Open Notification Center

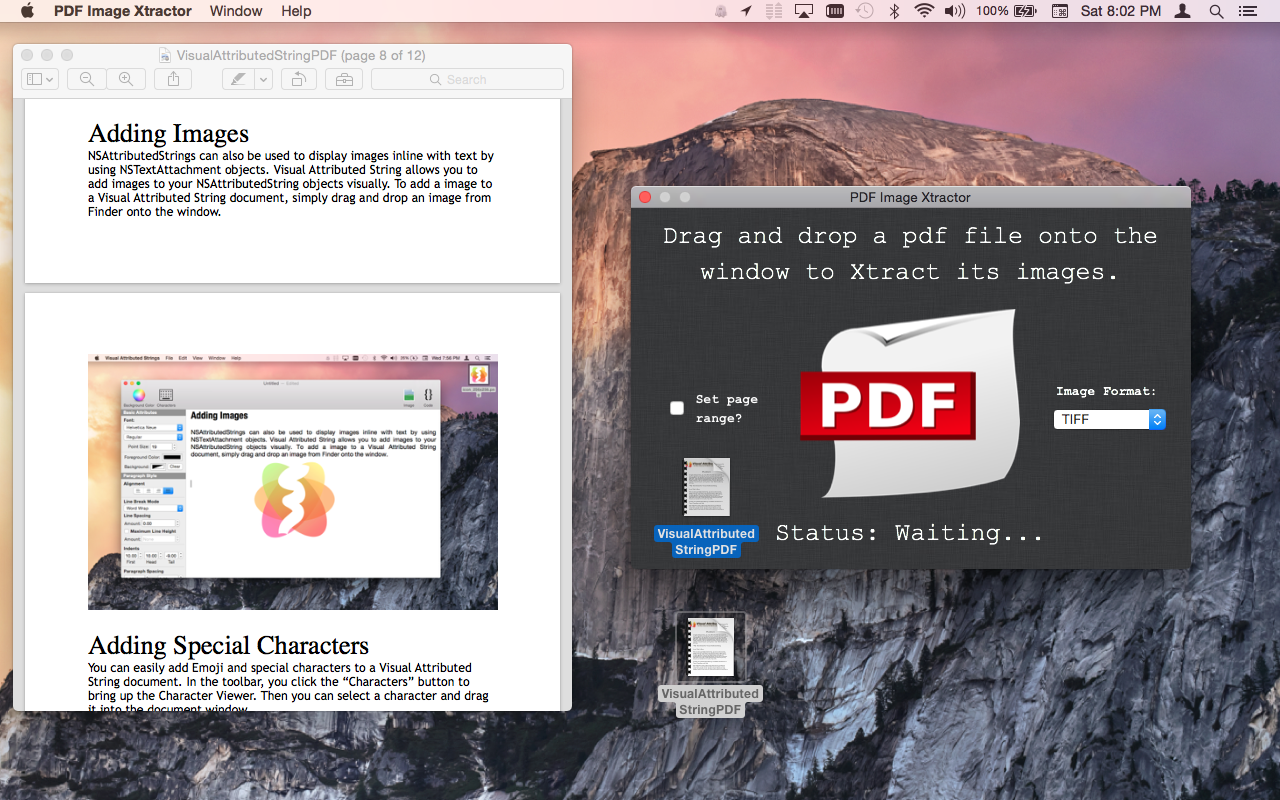pyautogui.click(x=1247, y=11)
